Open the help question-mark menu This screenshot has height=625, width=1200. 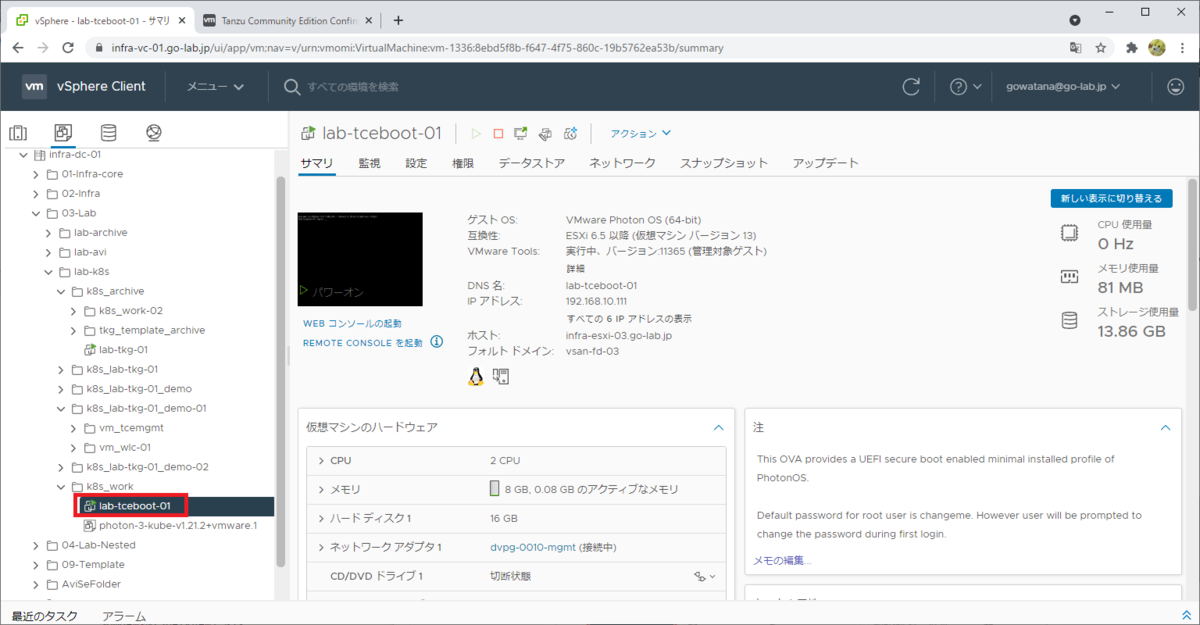[966, 87]
